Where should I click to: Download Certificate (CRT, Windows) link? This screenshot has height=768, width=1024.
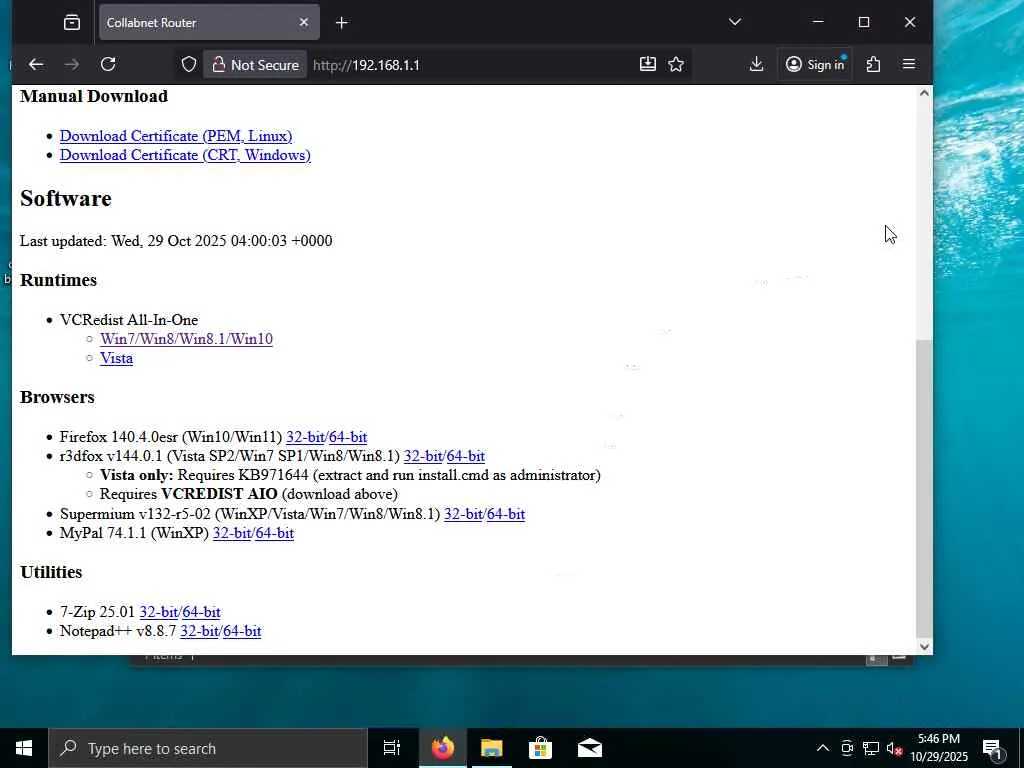click(x=185, y=155)
